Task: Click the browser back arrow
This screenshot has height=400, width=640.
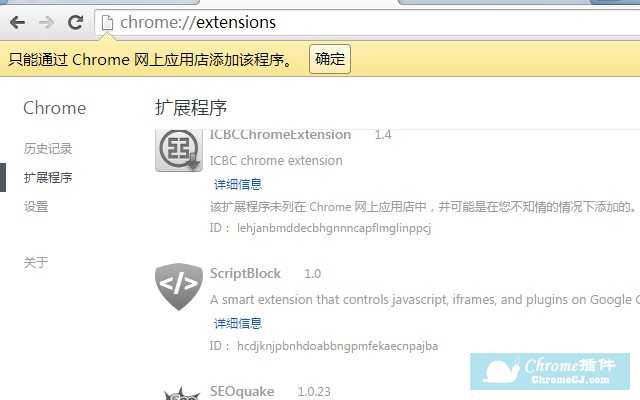Action: [18, 22]
